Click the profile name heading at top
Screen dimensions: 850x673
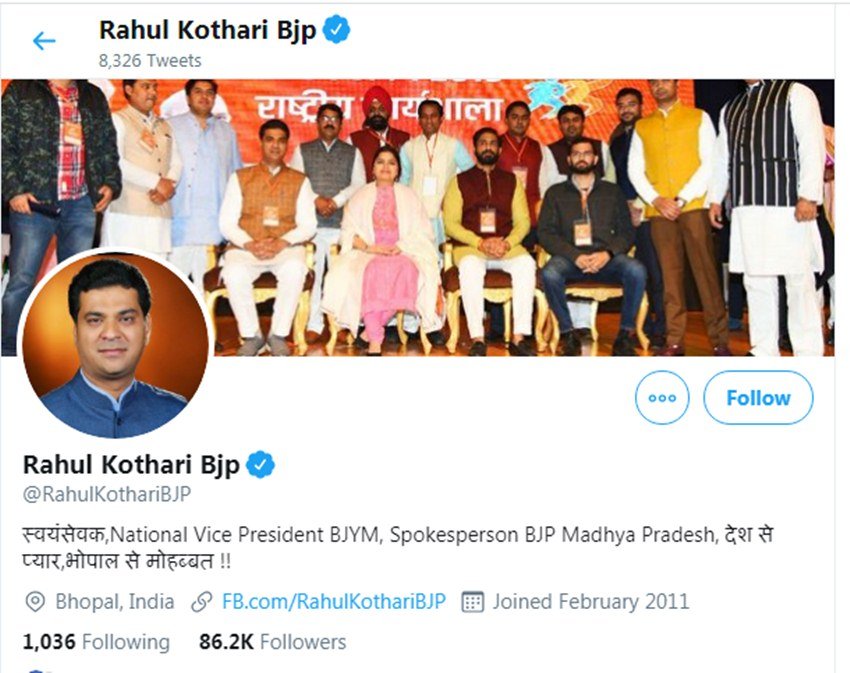tap(208, 30)
